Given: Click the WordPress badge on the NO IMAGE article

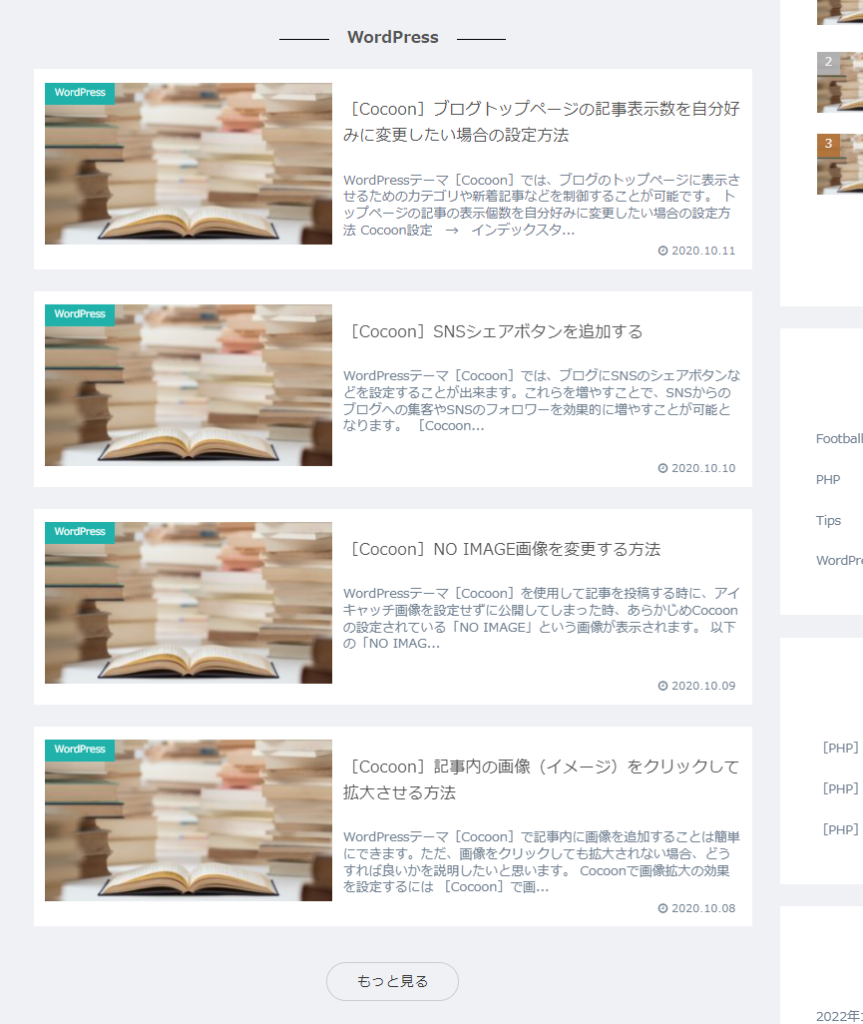Looking at the screenshot, I should click(79, 531).
